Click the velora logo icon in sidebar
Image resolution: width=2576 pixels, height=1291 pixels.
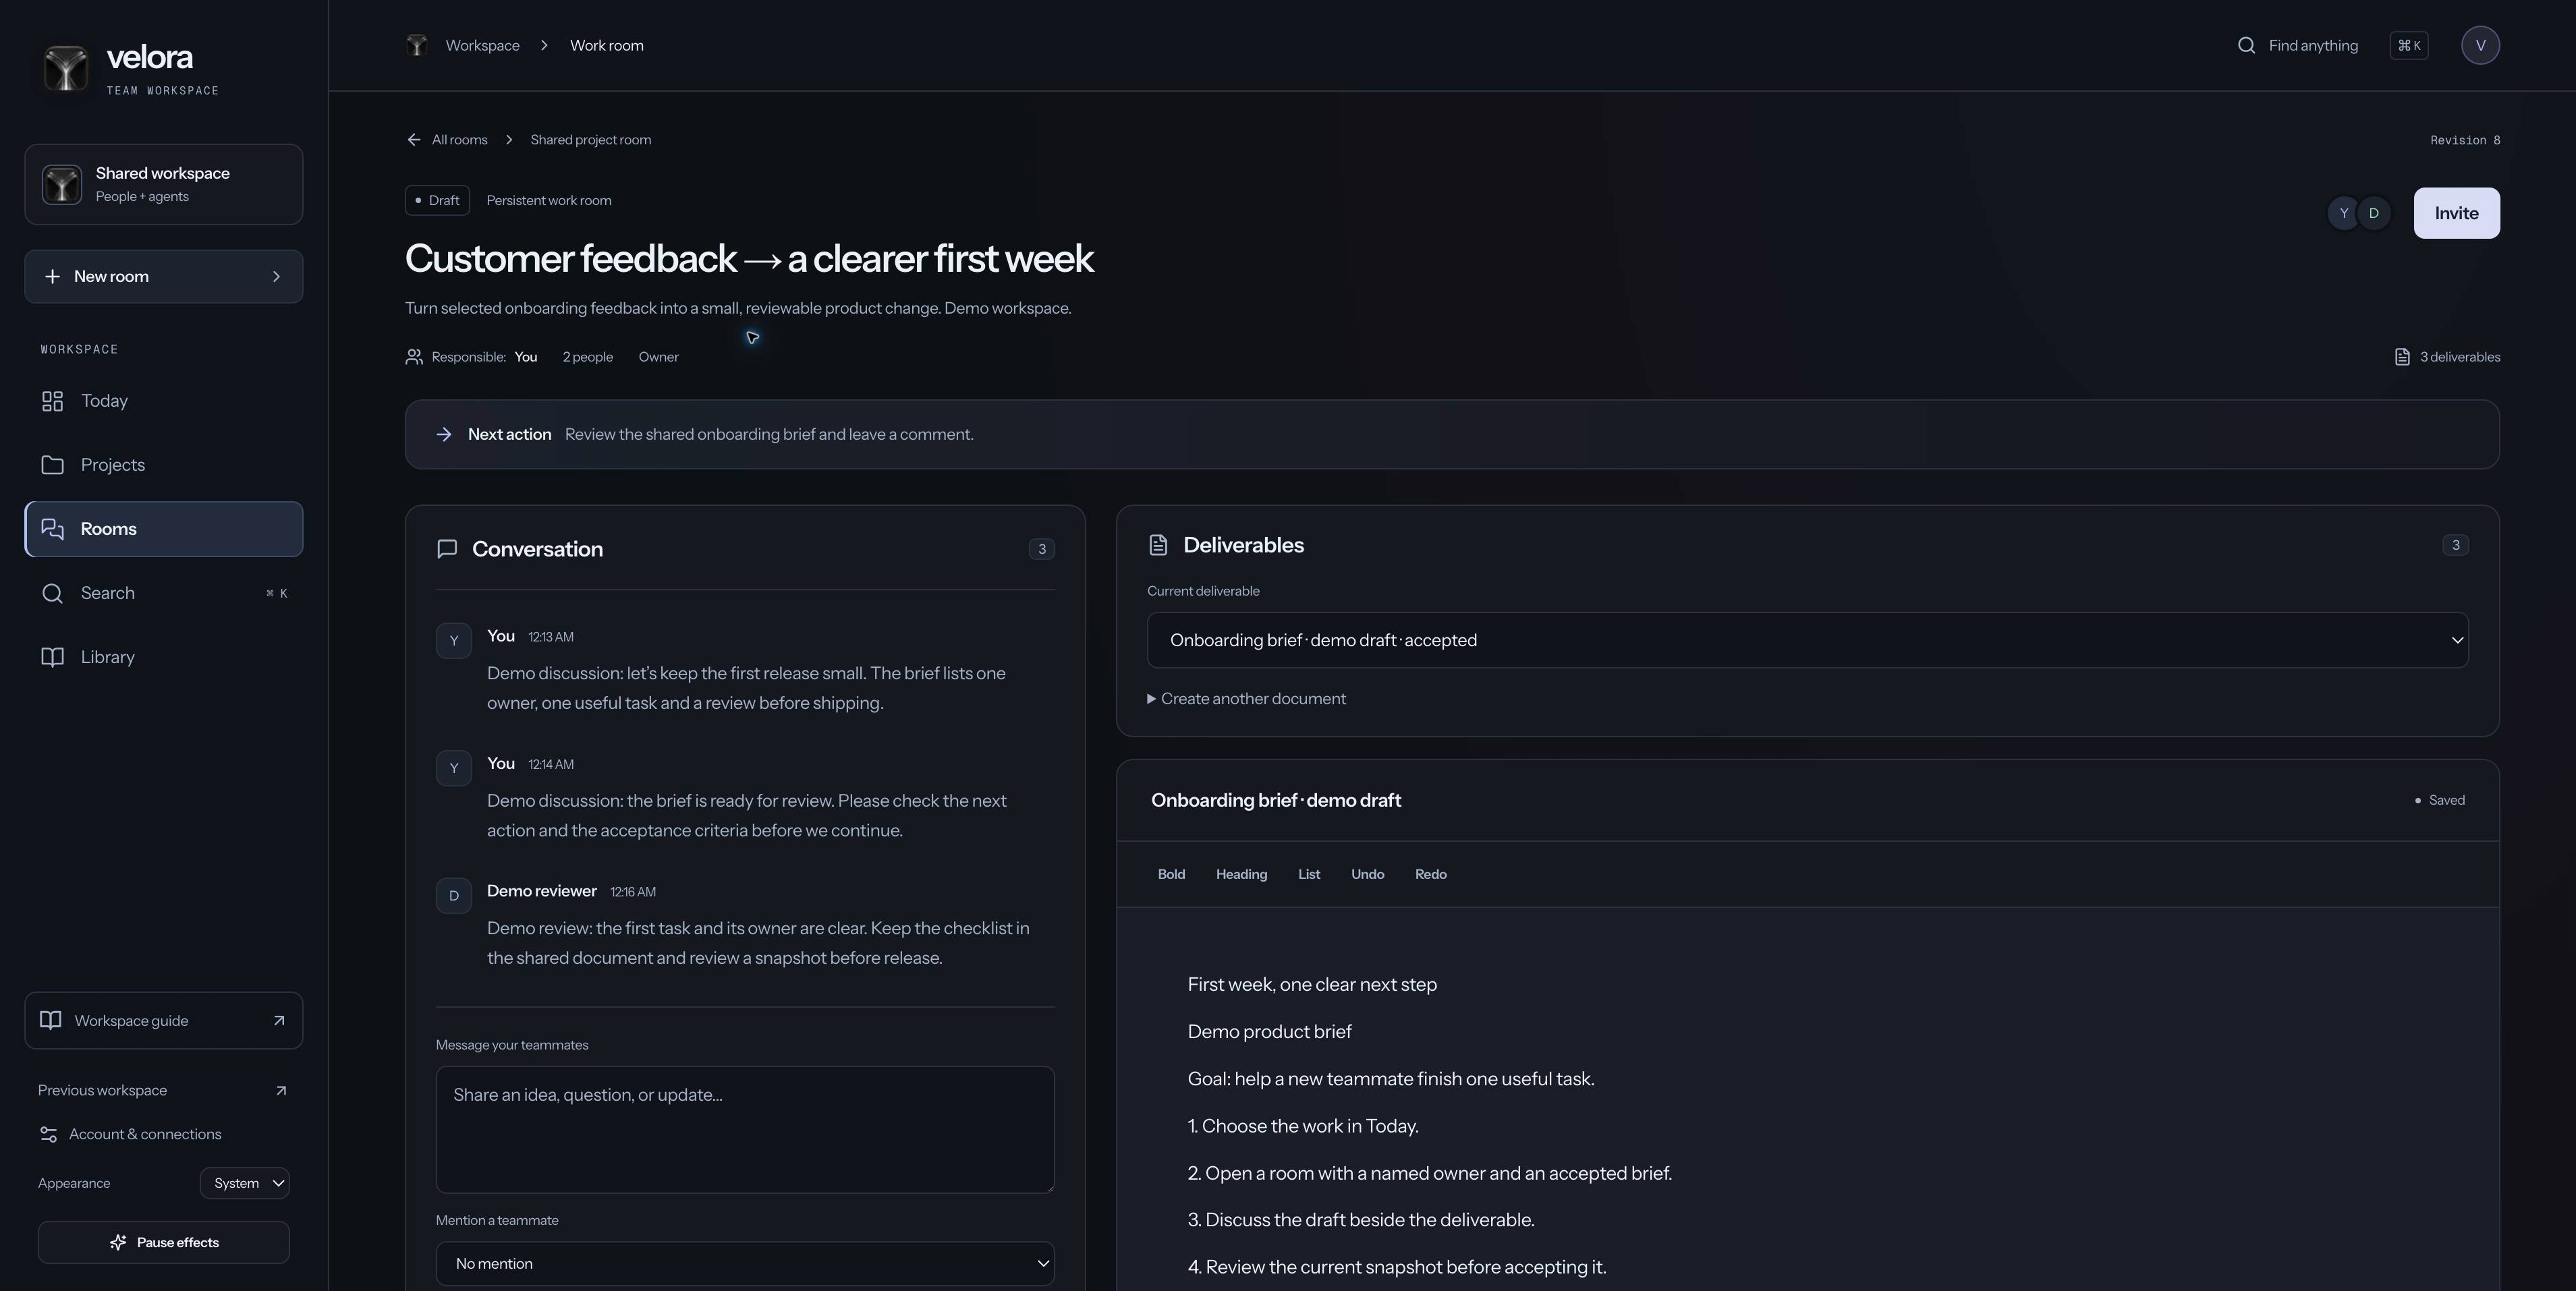(x=65, y=69)
